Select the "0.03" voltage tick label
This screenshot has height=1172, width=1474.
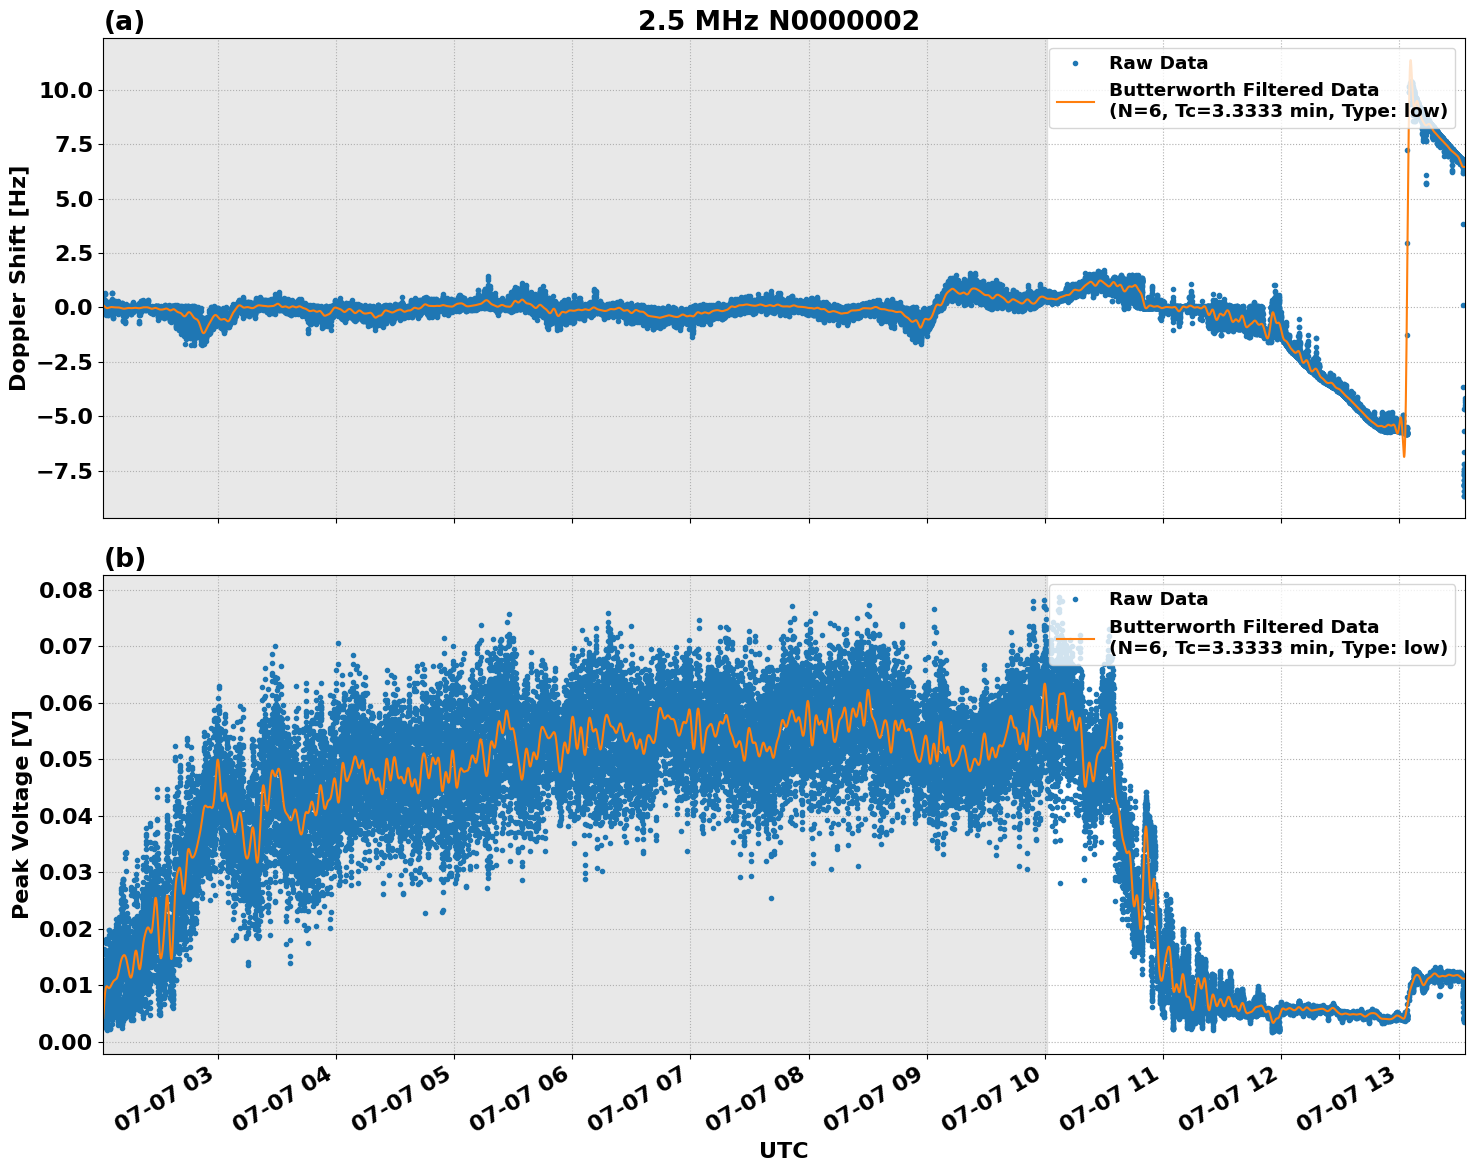pyautogui.click(x=66, y=872)
